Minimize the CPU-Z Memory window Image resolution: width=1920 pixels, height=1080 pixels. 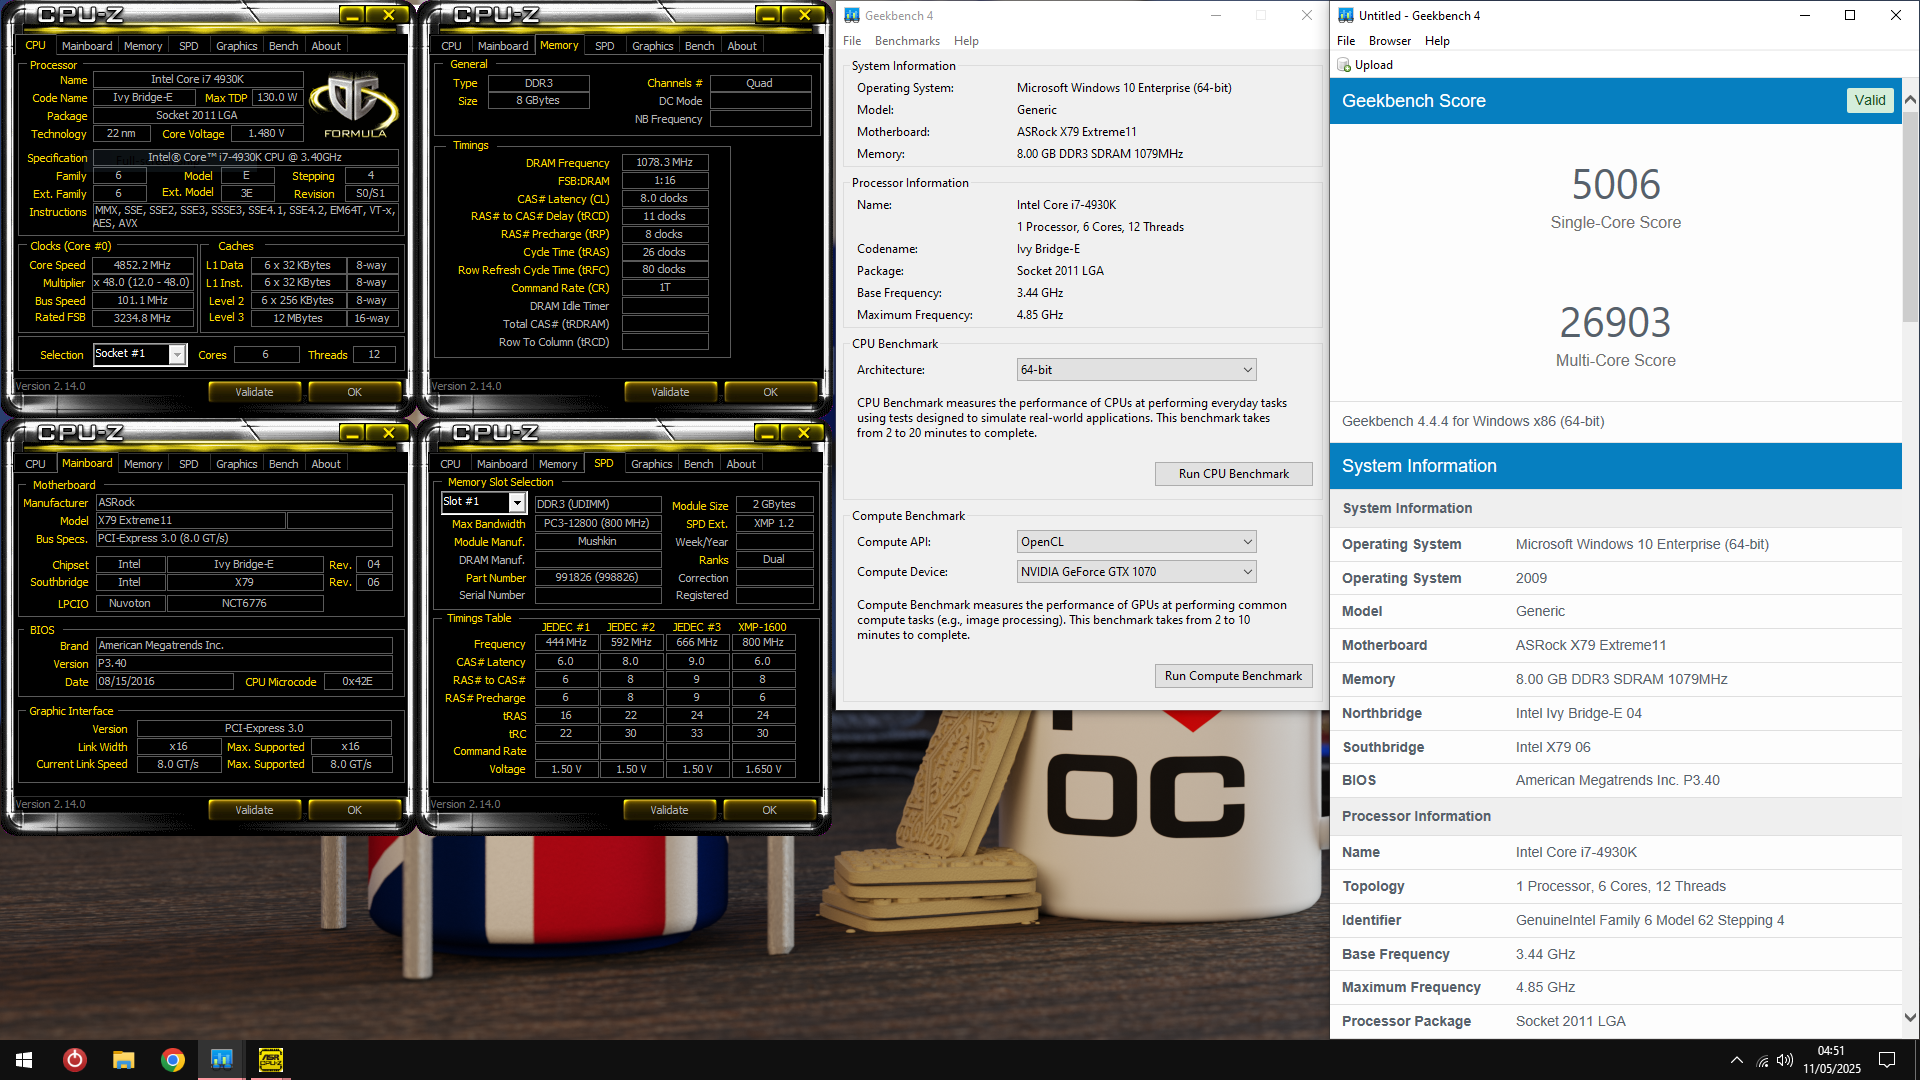pos(767,15)
